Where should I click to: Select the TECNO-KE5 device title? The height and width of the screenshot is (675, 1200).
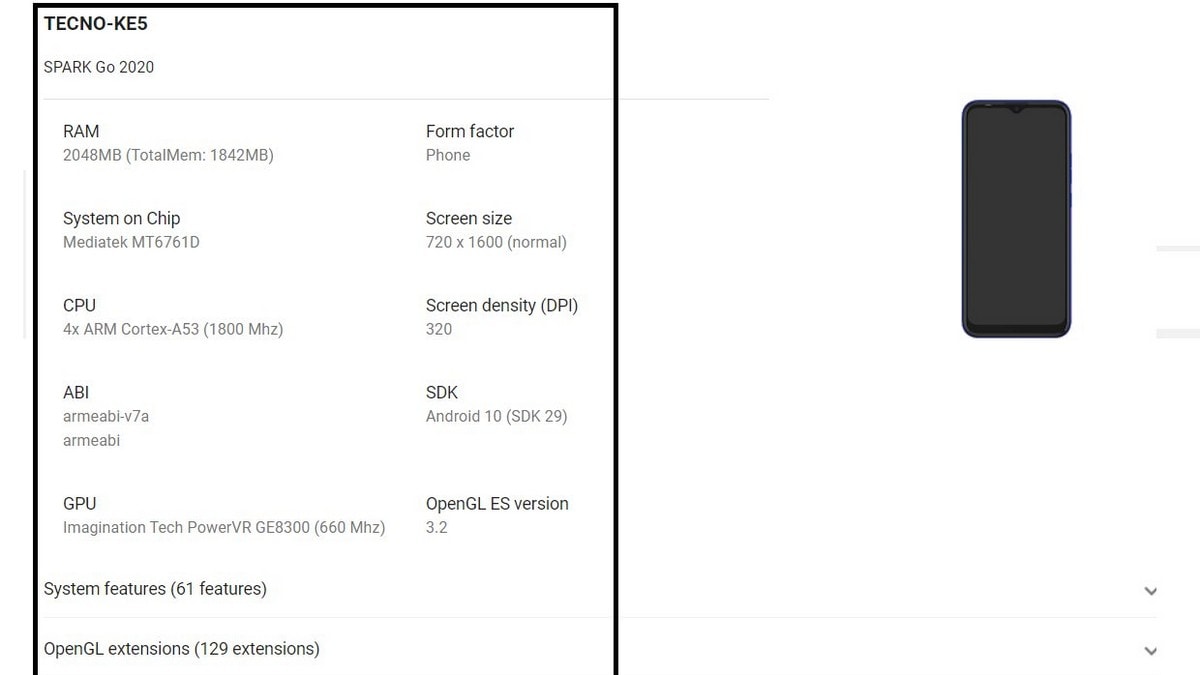point(96,23)
